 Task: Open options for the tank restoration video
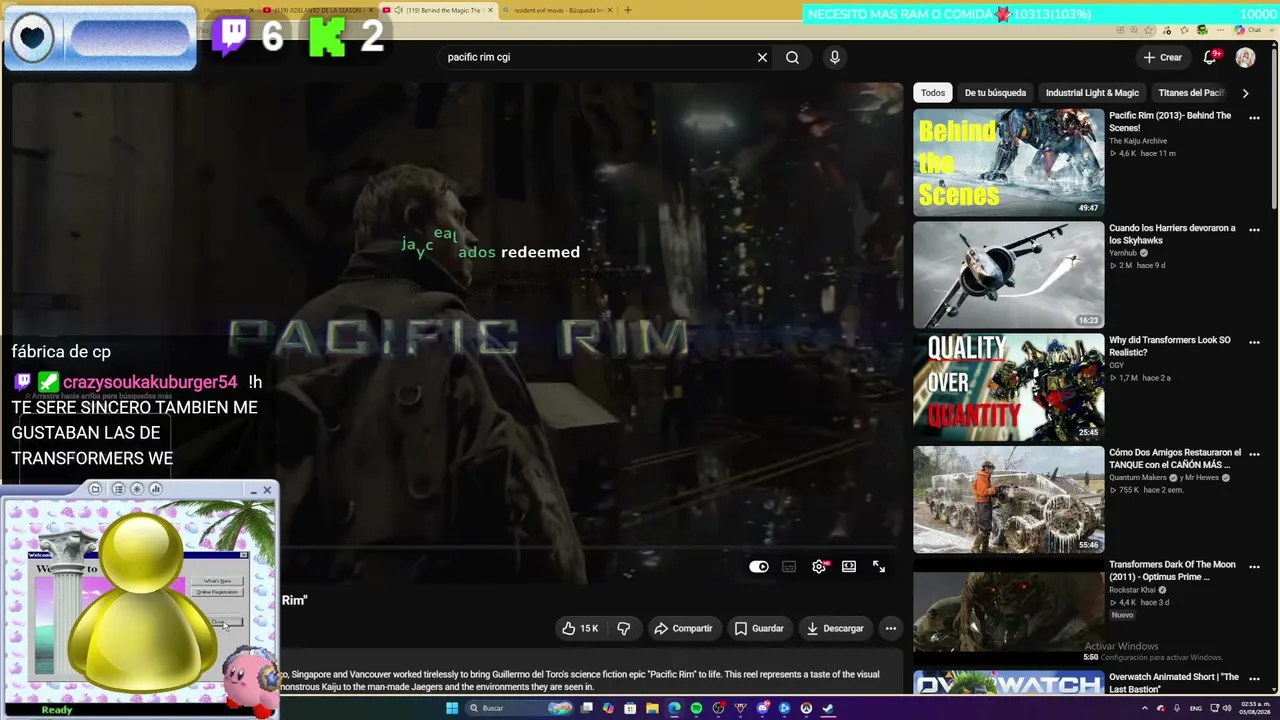coord(1254,455)
